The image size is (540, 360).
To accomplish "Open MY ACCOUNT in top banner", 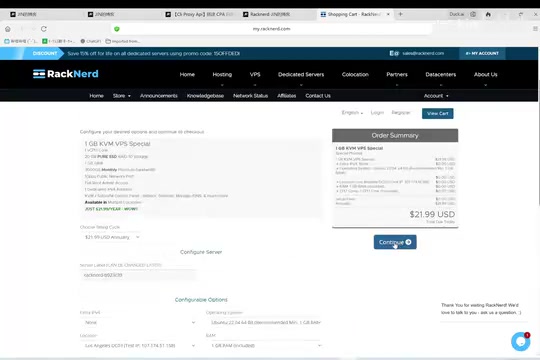I will coord(482,53).
